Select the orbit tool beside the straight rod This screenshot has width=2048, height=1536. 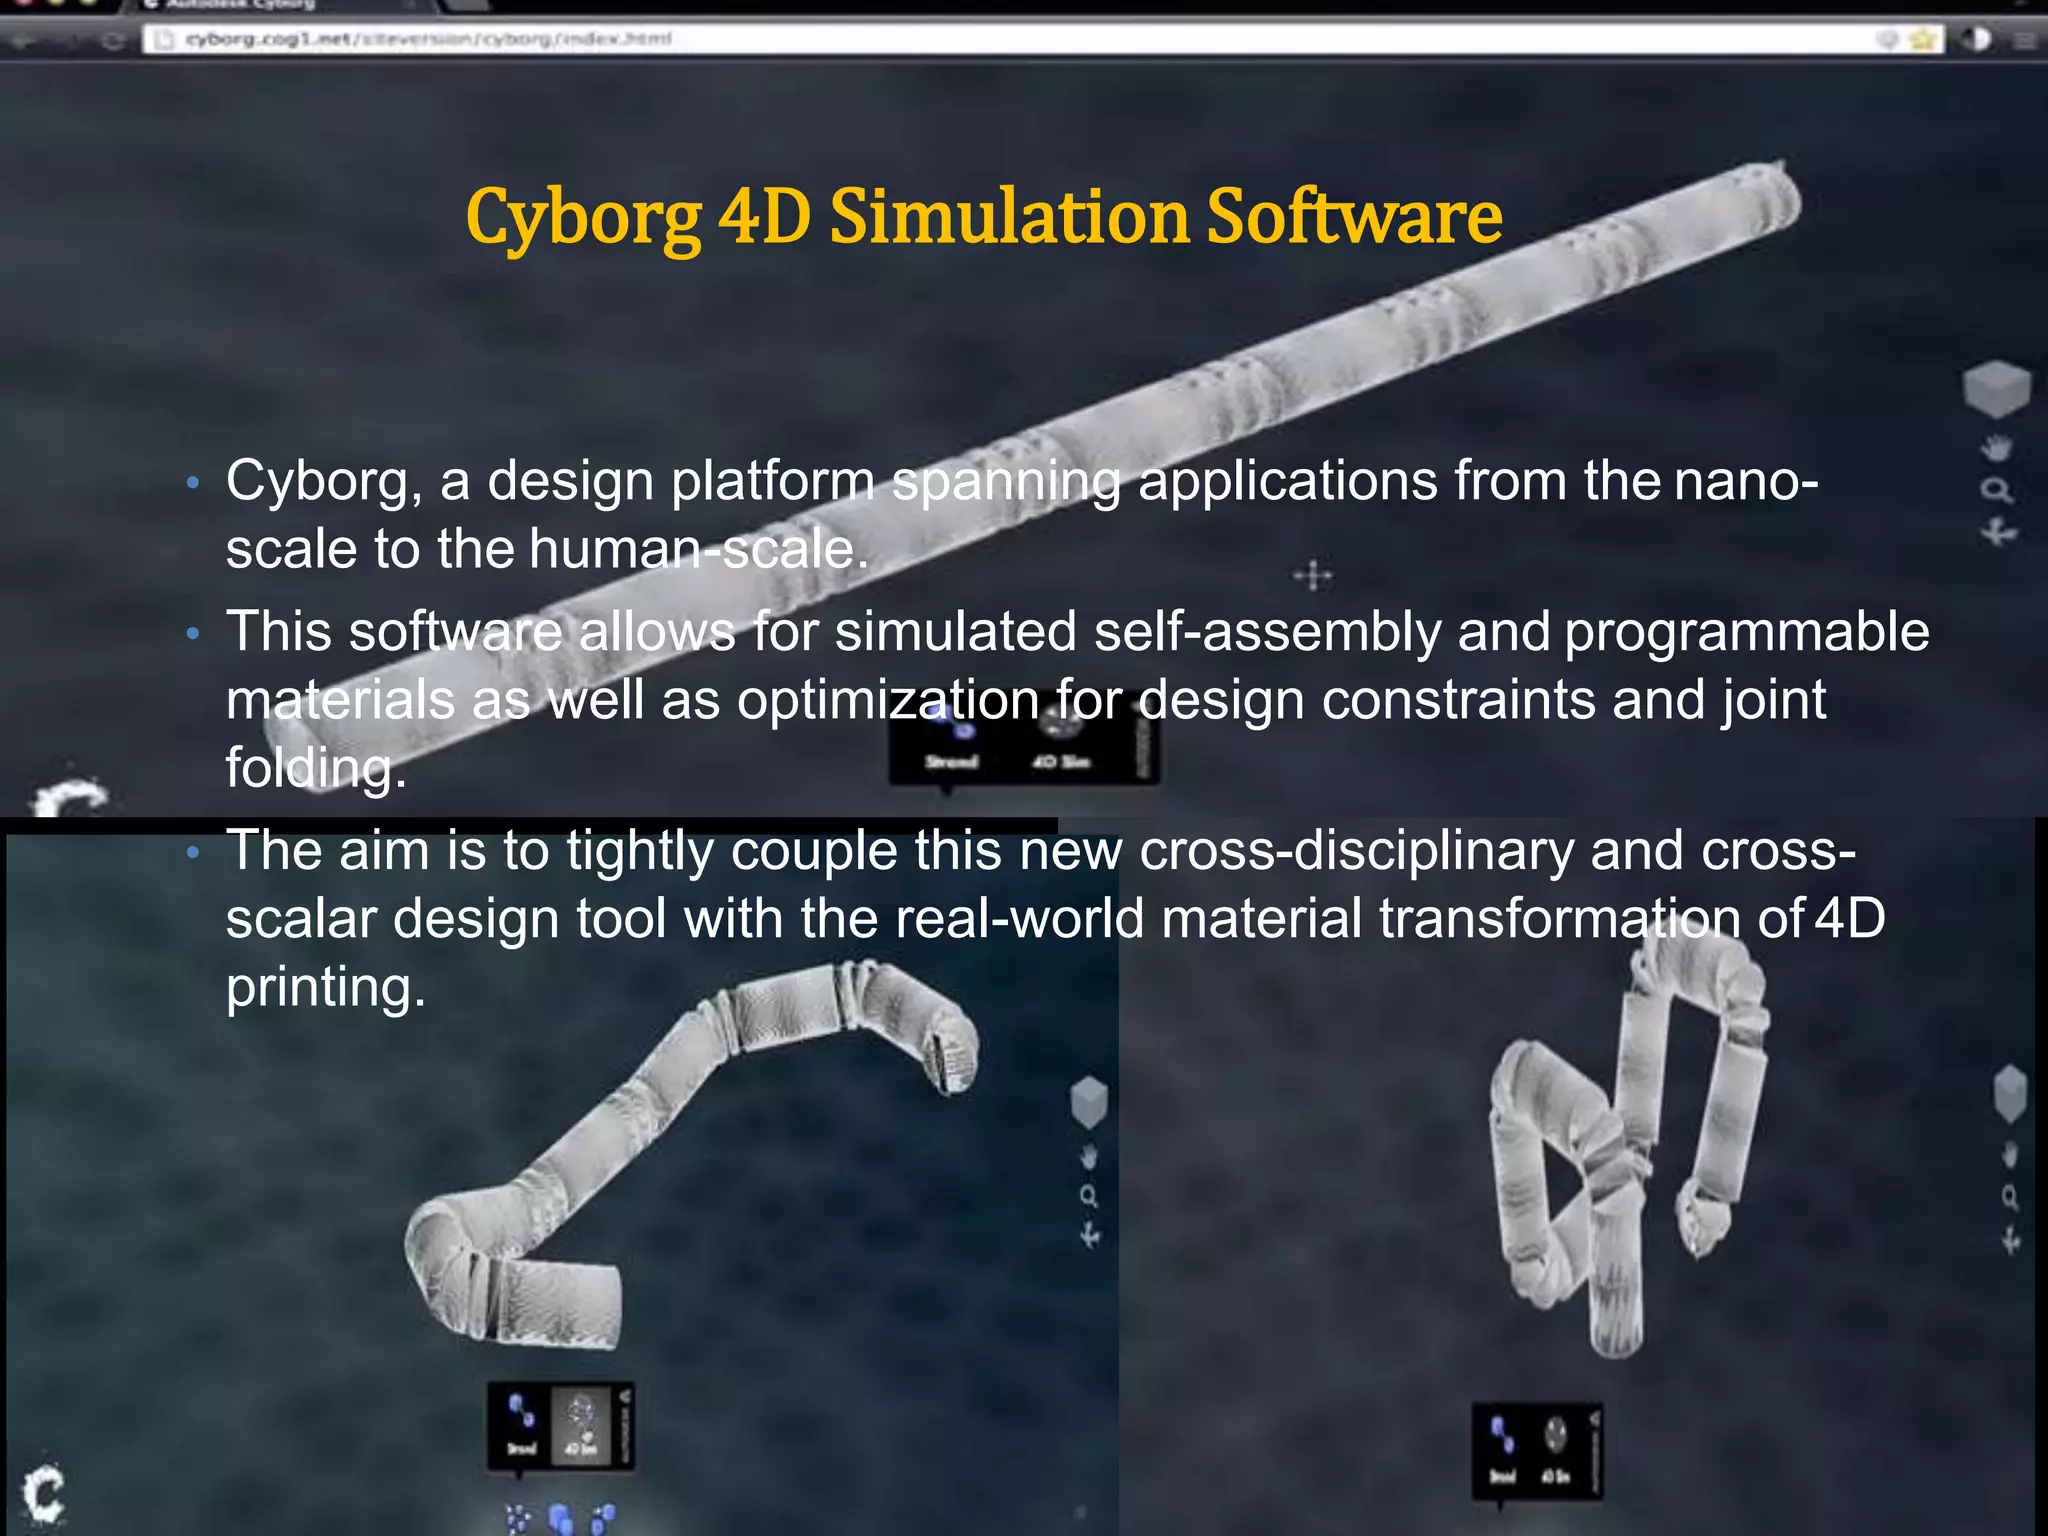(1998, 532)
